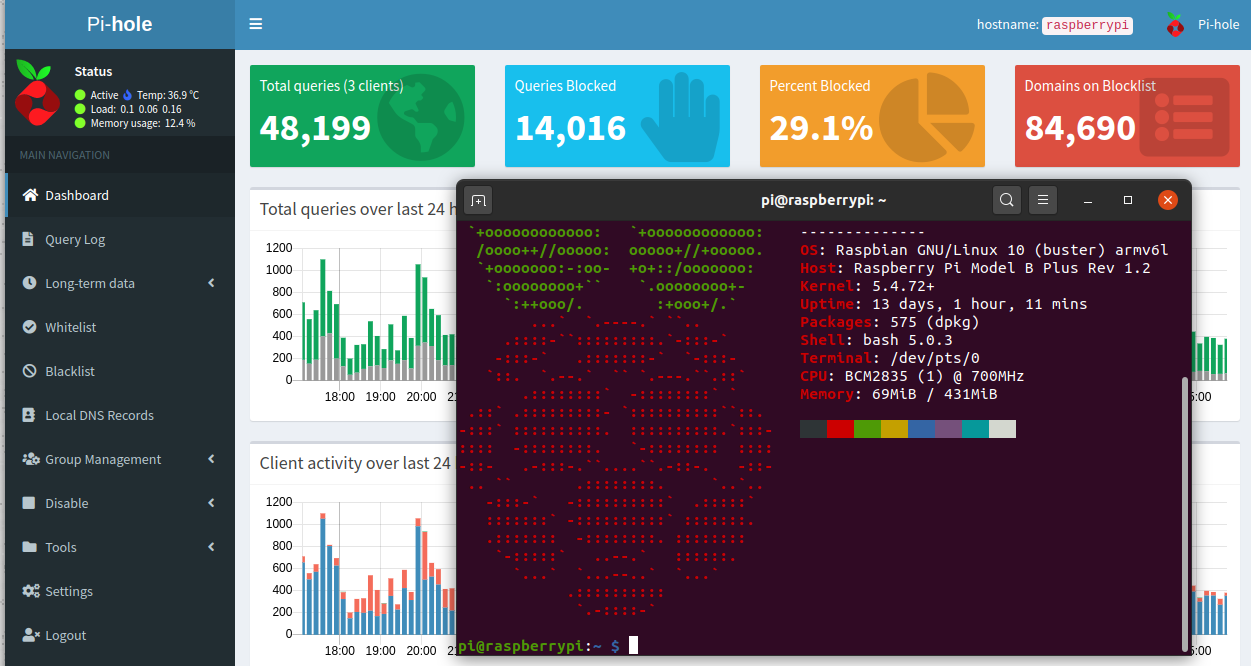1251x666 pixels.
Task: Click the terminal search icon
Action: [x=1007, y=200]
